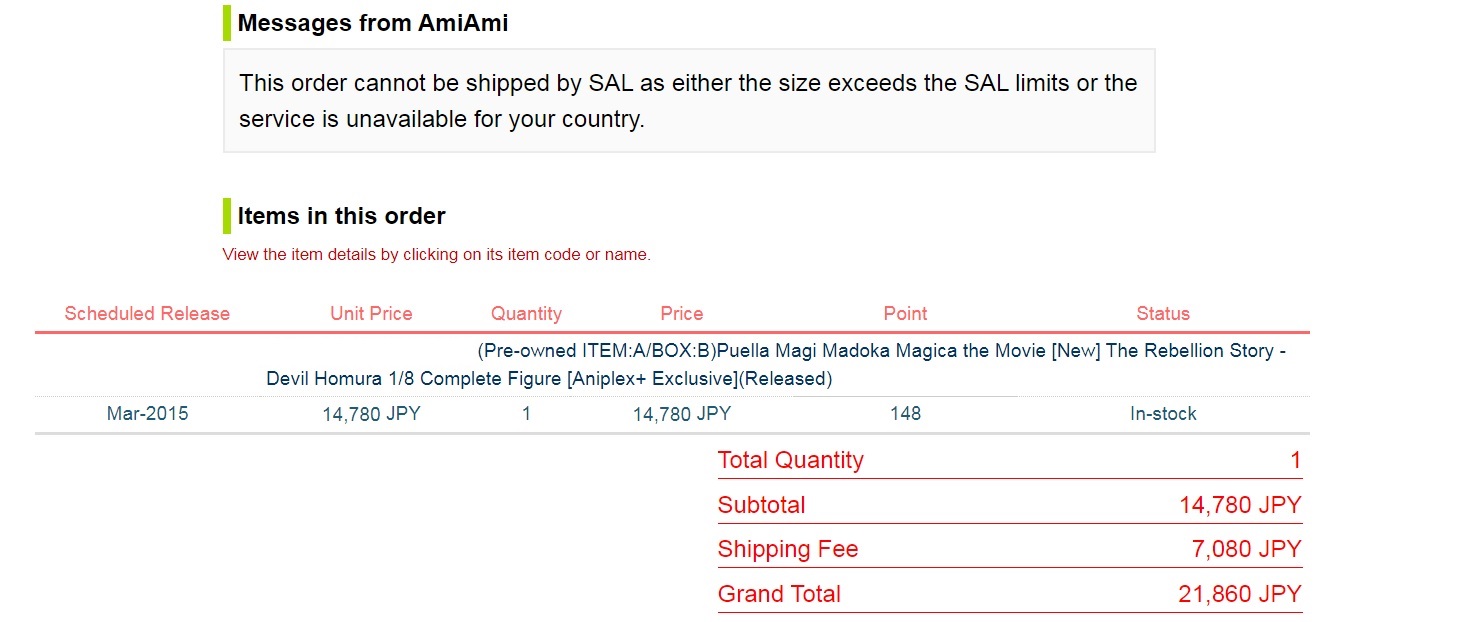The image size is (1473, 622).
Task: Click the Shipping Fee label
Action: (788, 549)
